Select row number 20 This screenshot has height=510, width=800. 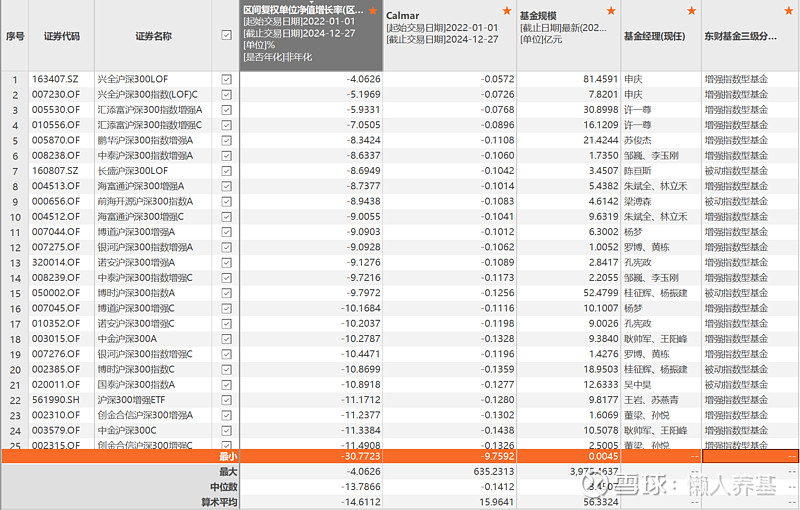tap(15, 370)
